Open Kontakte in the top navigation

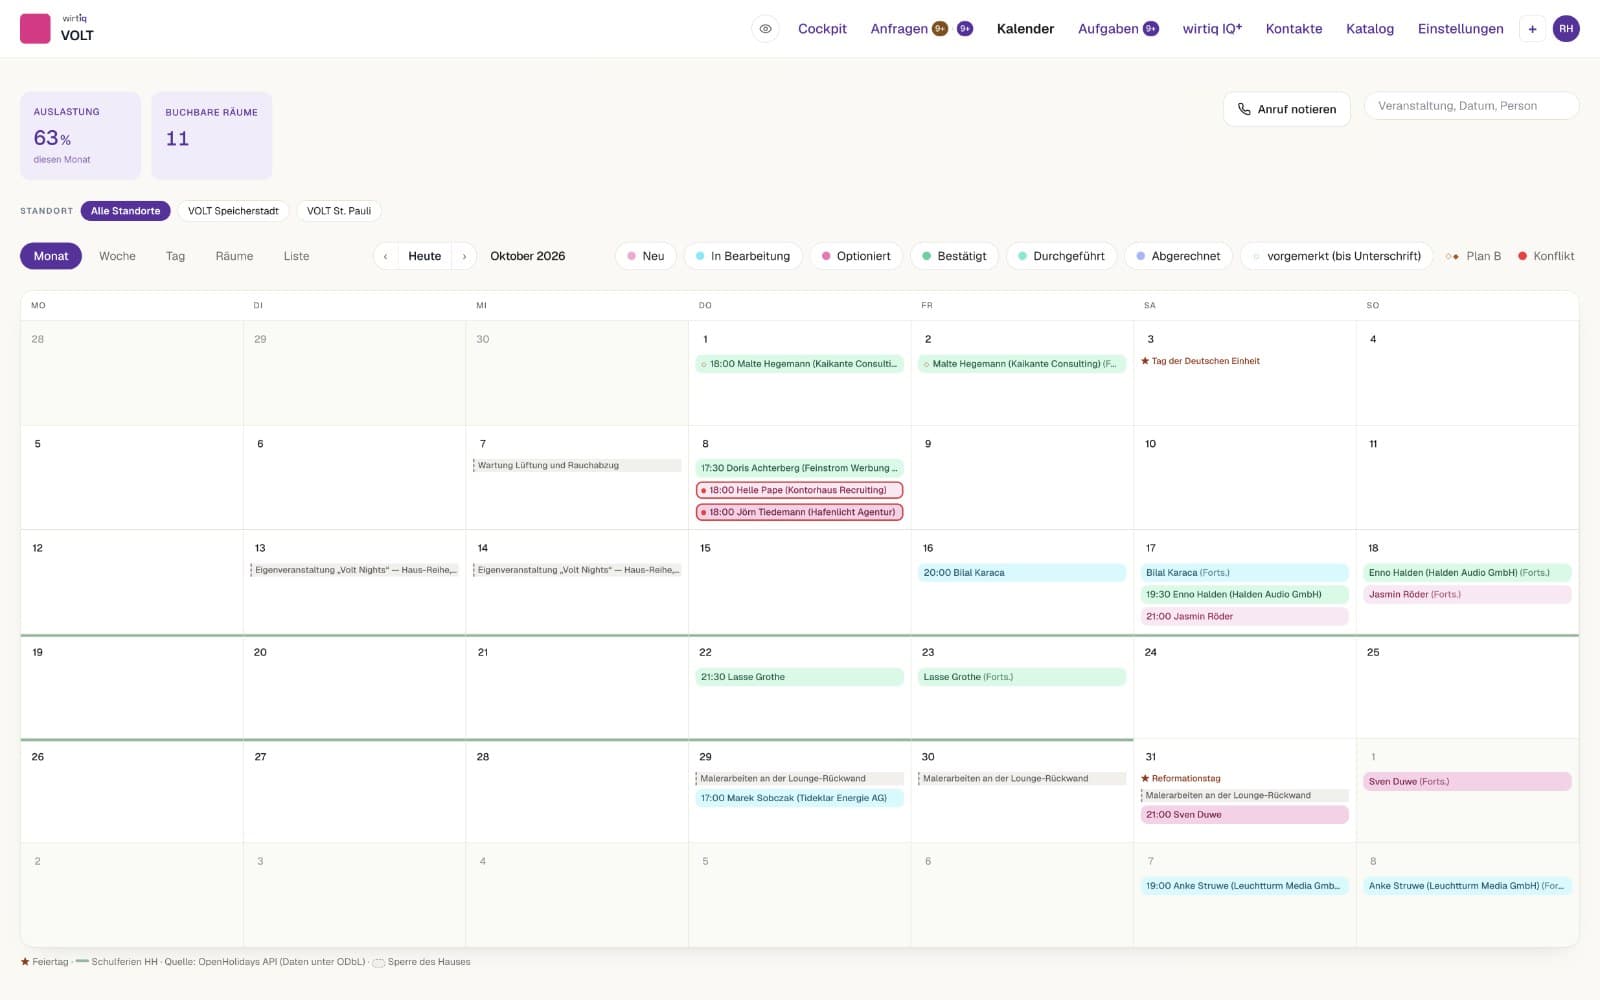[1294, 29]
